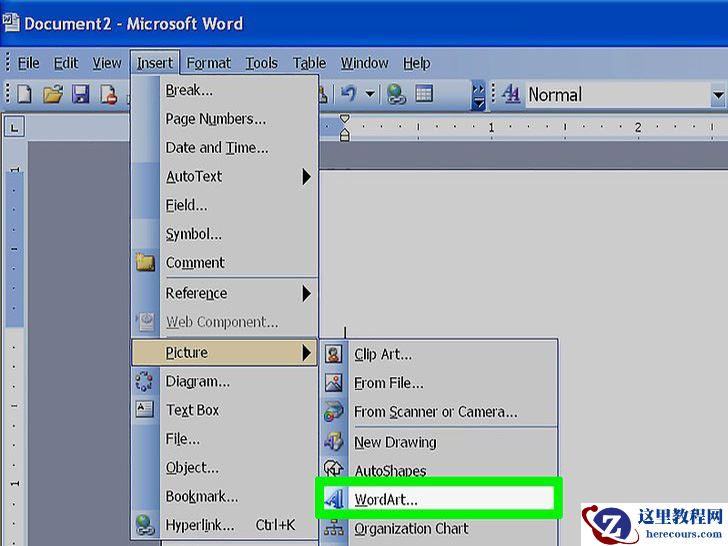Click the Open folder icon
The height and width of the screenshot is (546, 728).
pyautogui.click(x=53, y=94)
